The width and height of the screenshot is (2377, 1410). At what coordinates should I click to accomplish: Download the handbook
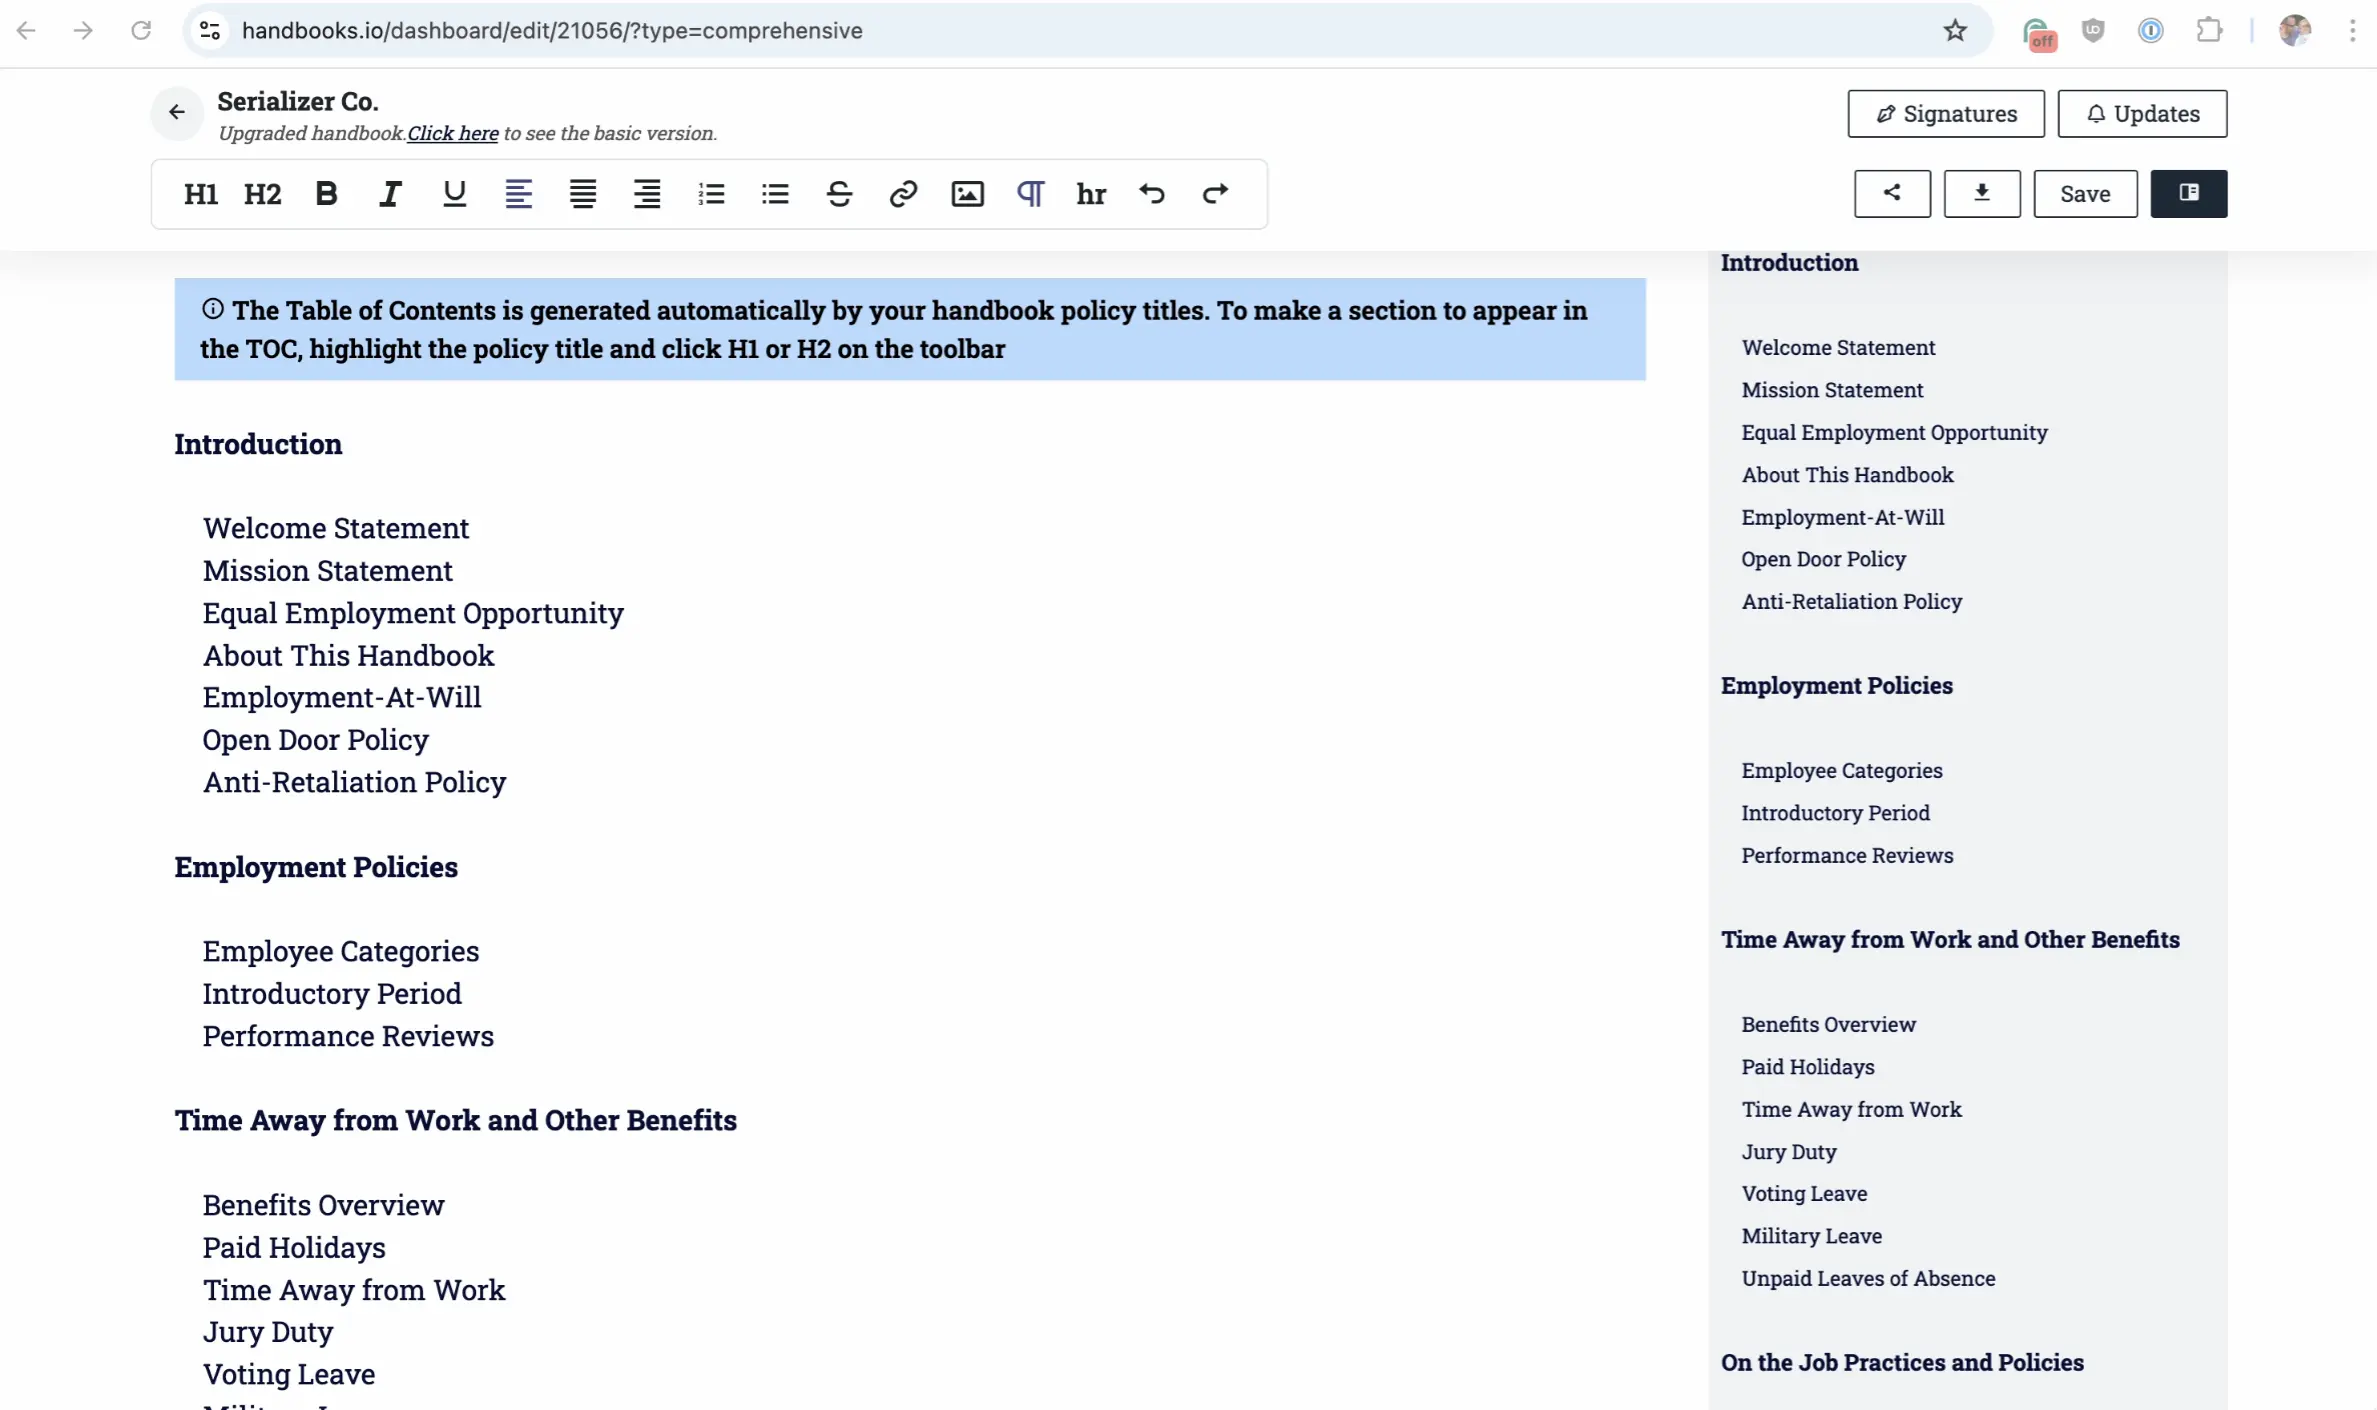click(1981, 193)
